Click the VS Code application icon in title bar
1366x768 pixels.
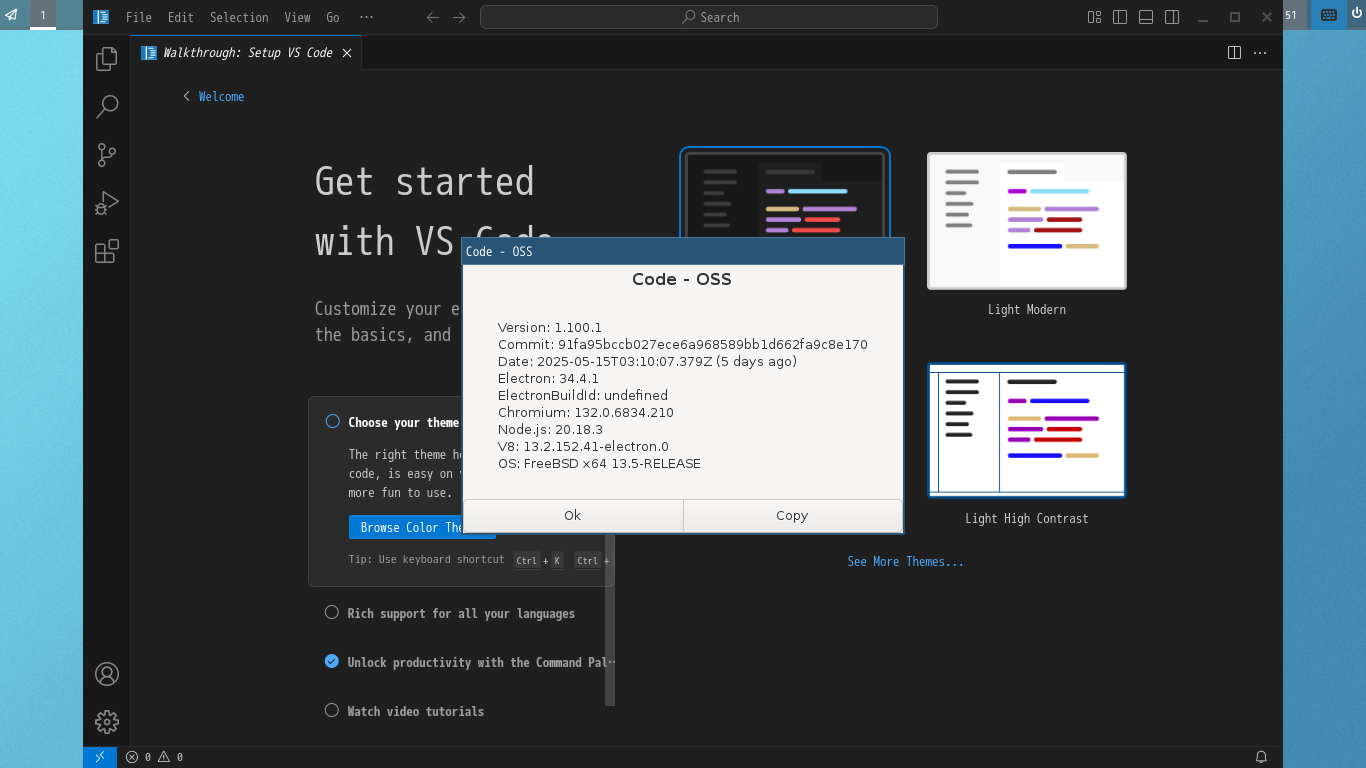pos(101,17)
